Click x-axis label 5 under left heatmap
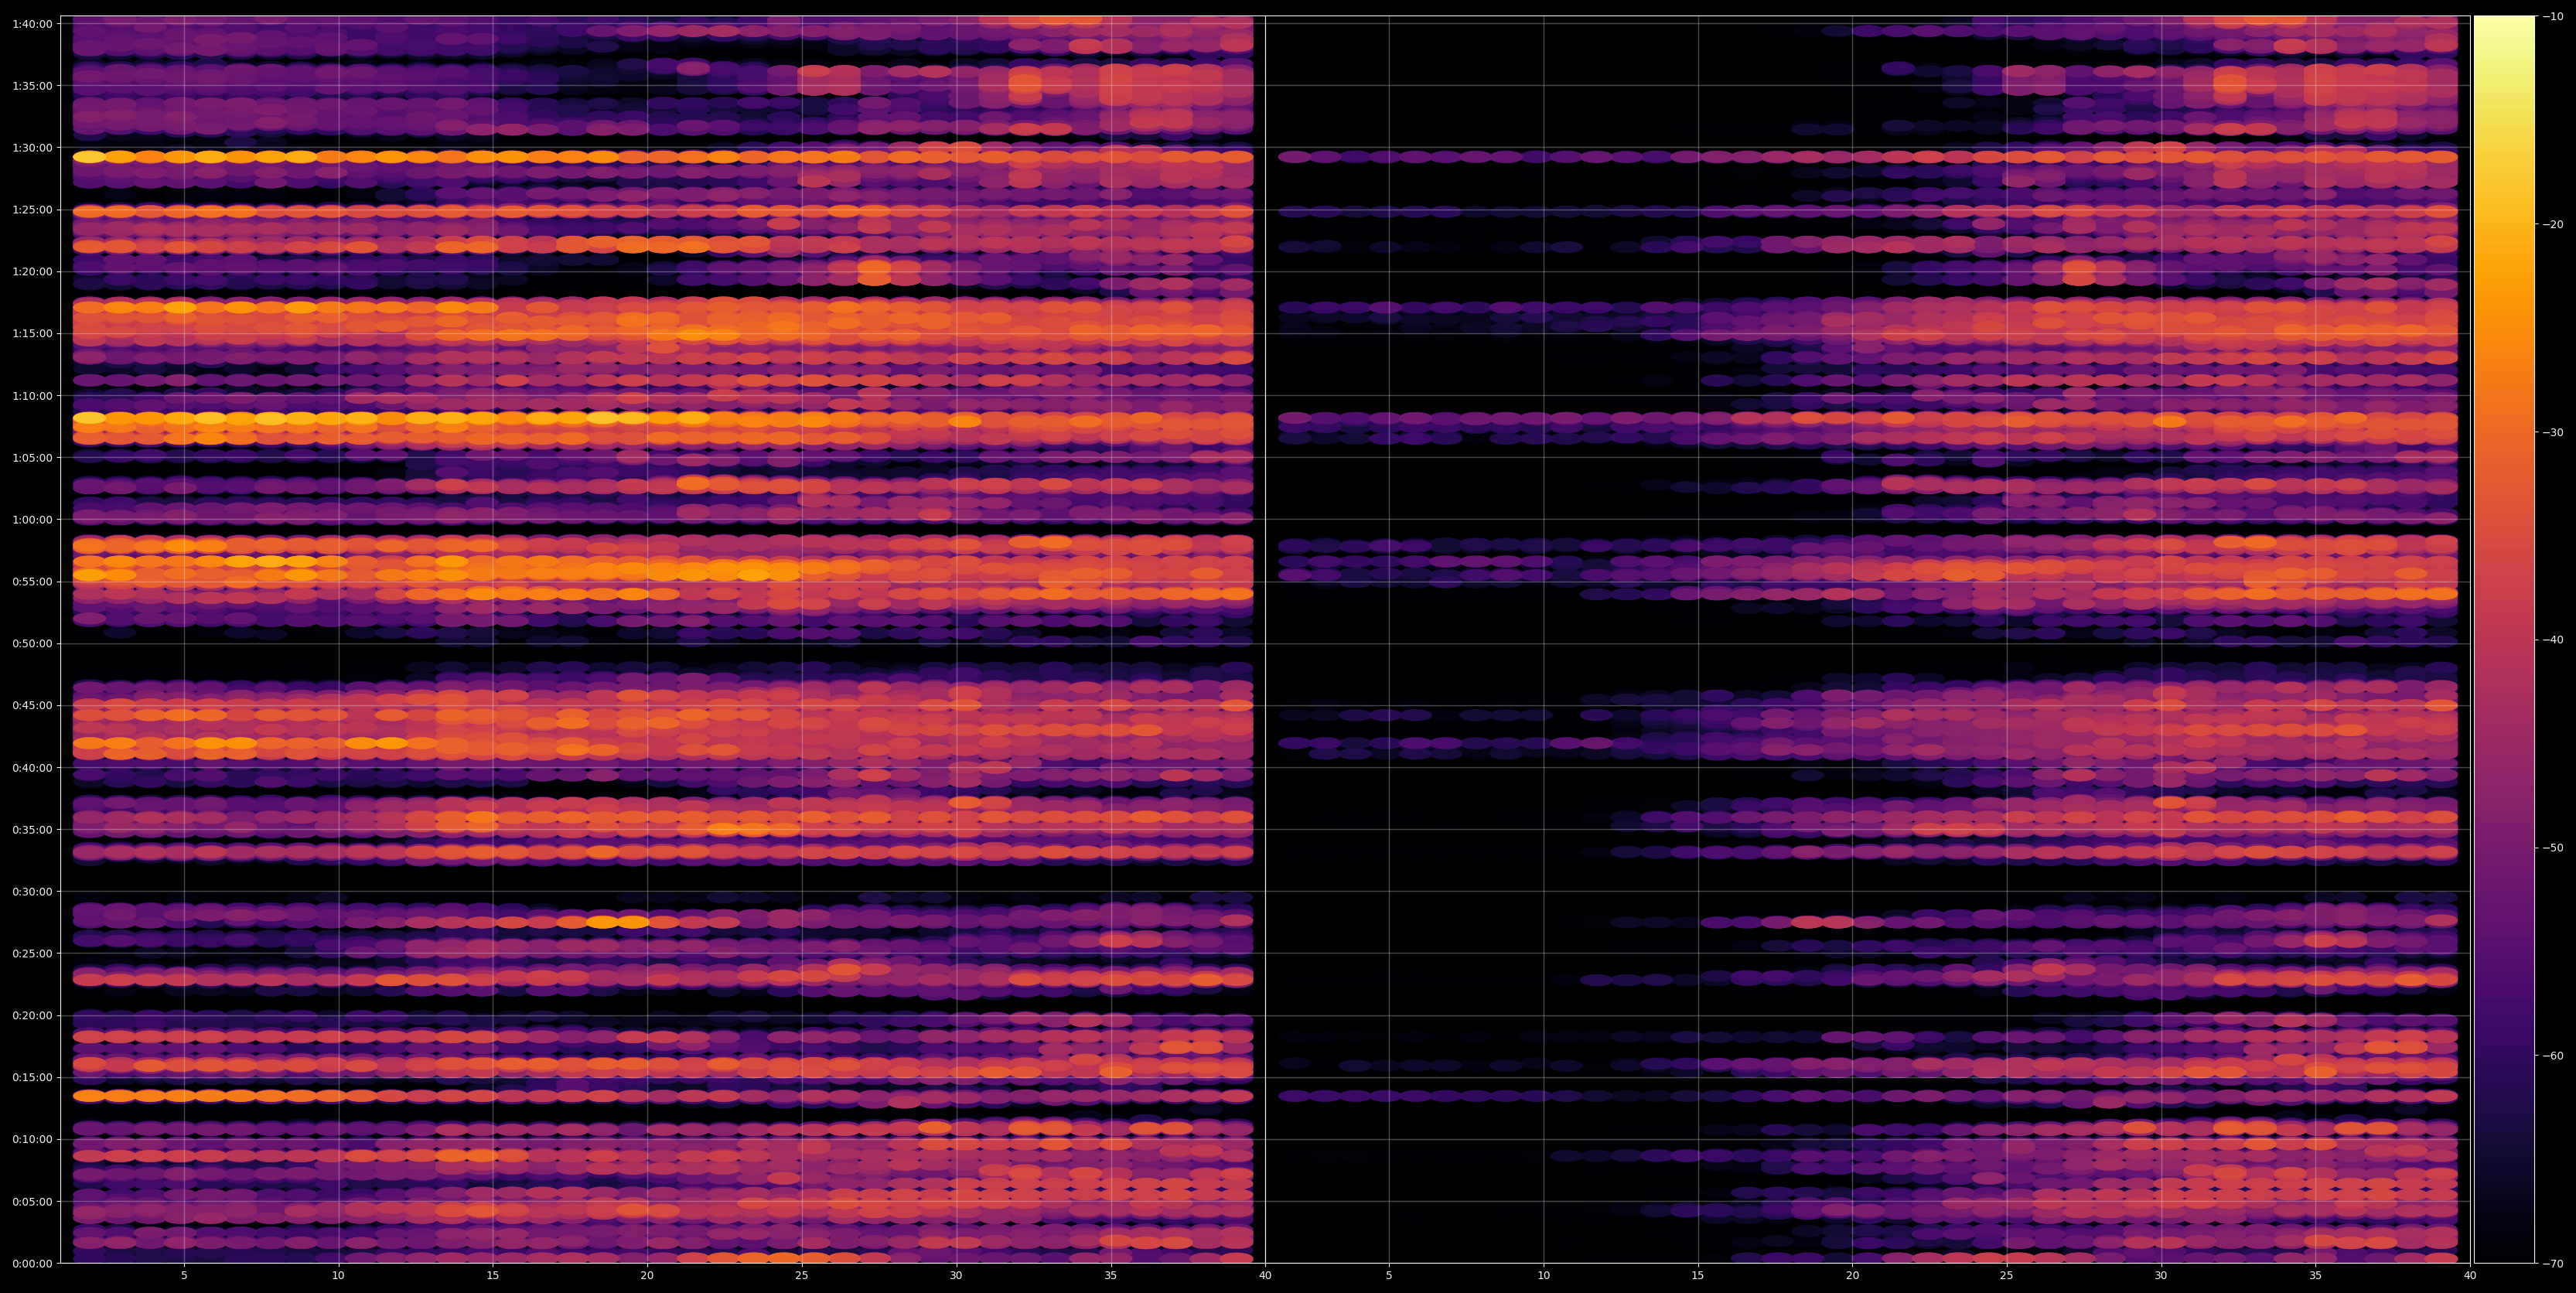2576x1293 pixels. [x=184, y=1276]
